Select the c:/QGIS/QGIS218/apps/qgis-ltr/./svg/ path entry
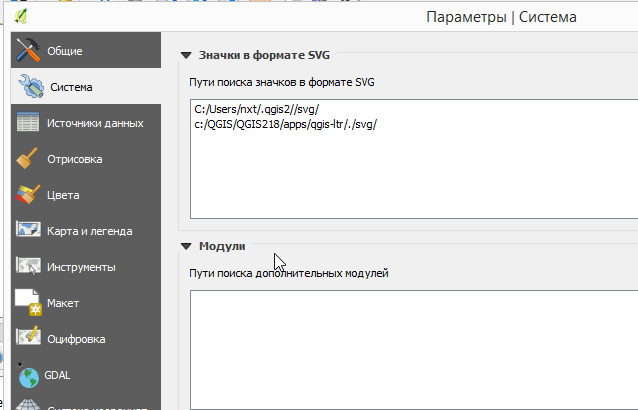Screen dimensions: 638x410 coord(285,124)
